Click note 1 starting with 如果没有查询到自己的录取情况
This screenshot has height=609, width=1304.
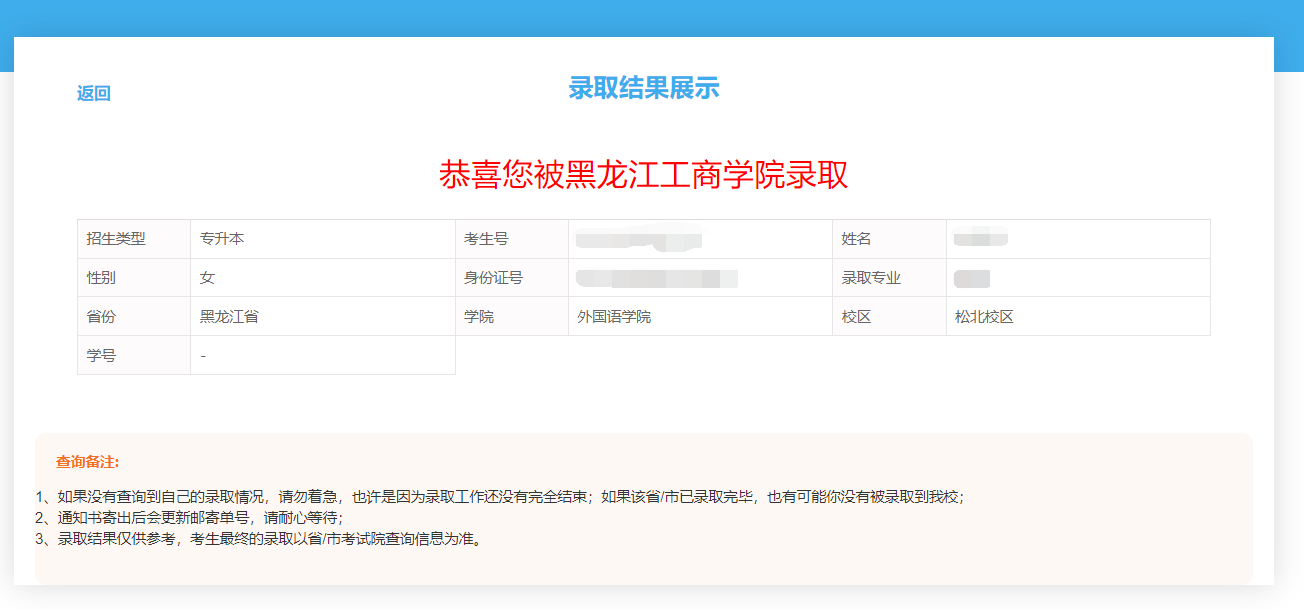coord(500,496)
